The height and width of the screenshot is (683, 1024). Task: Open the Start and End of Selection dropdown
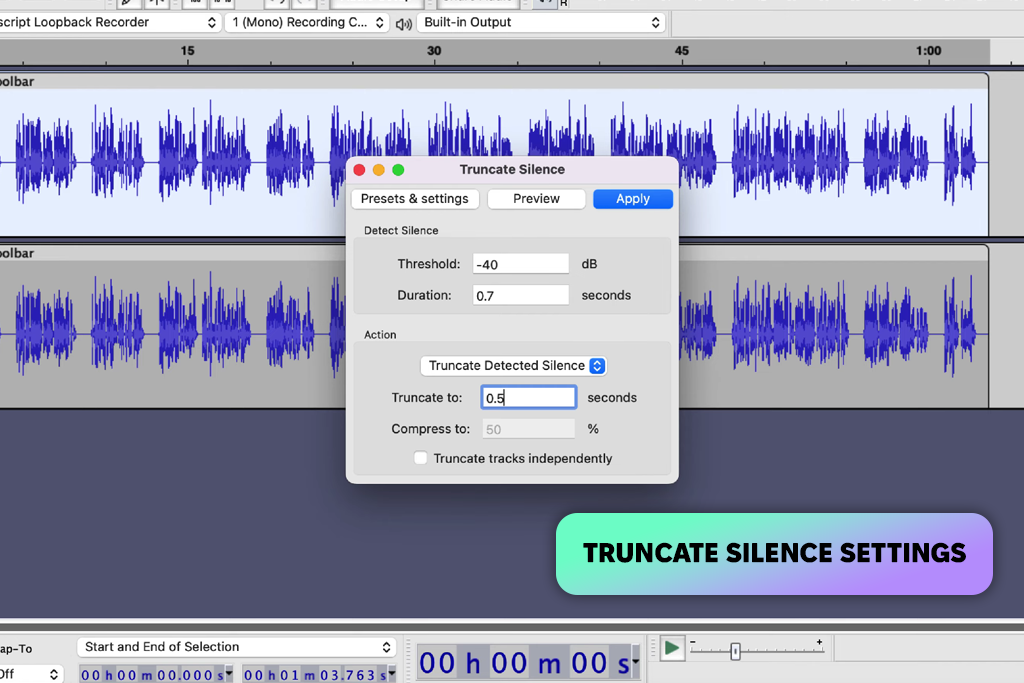pos(236,647)
